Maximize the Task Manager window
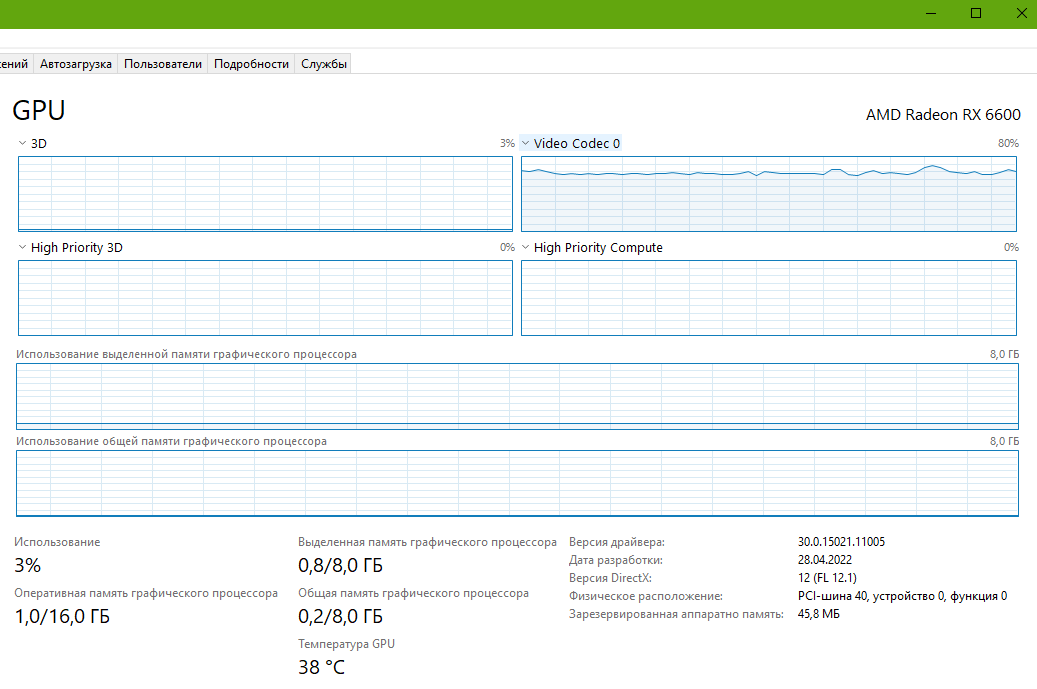This screenshot has width=1037, height=689. [x=976, y=13]
